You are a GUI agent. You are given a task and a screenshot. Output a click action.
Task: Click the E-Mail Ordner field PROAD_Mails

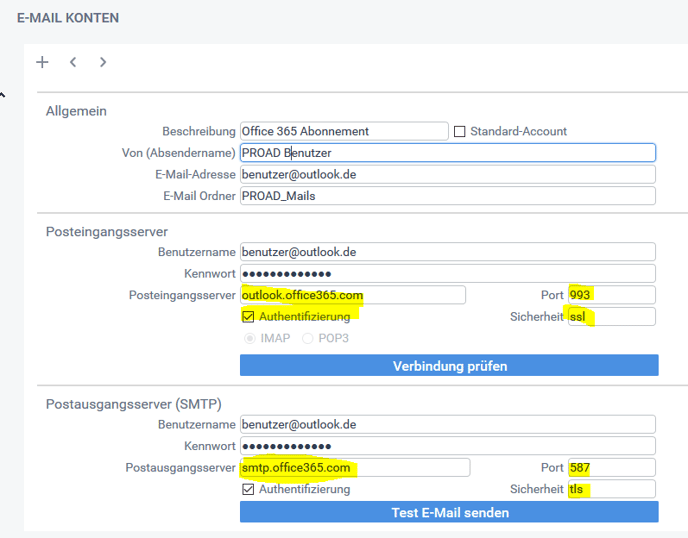pos(447,196)
